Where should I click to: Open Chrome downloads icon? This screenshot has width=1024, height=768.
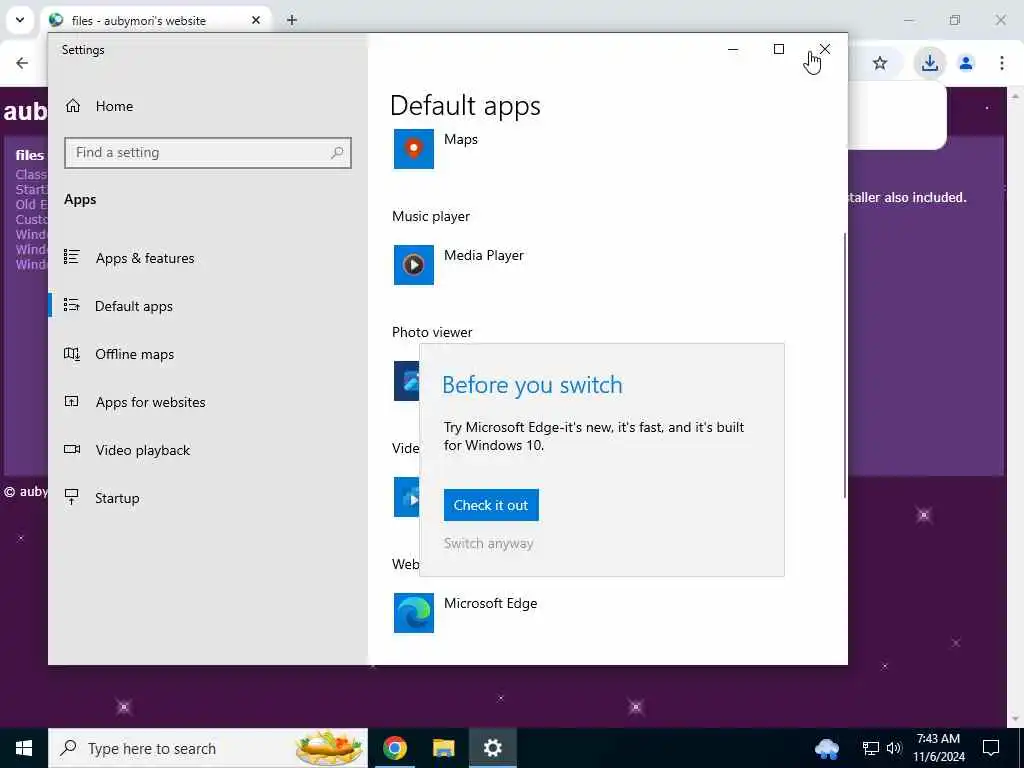(x=929, y=63)
